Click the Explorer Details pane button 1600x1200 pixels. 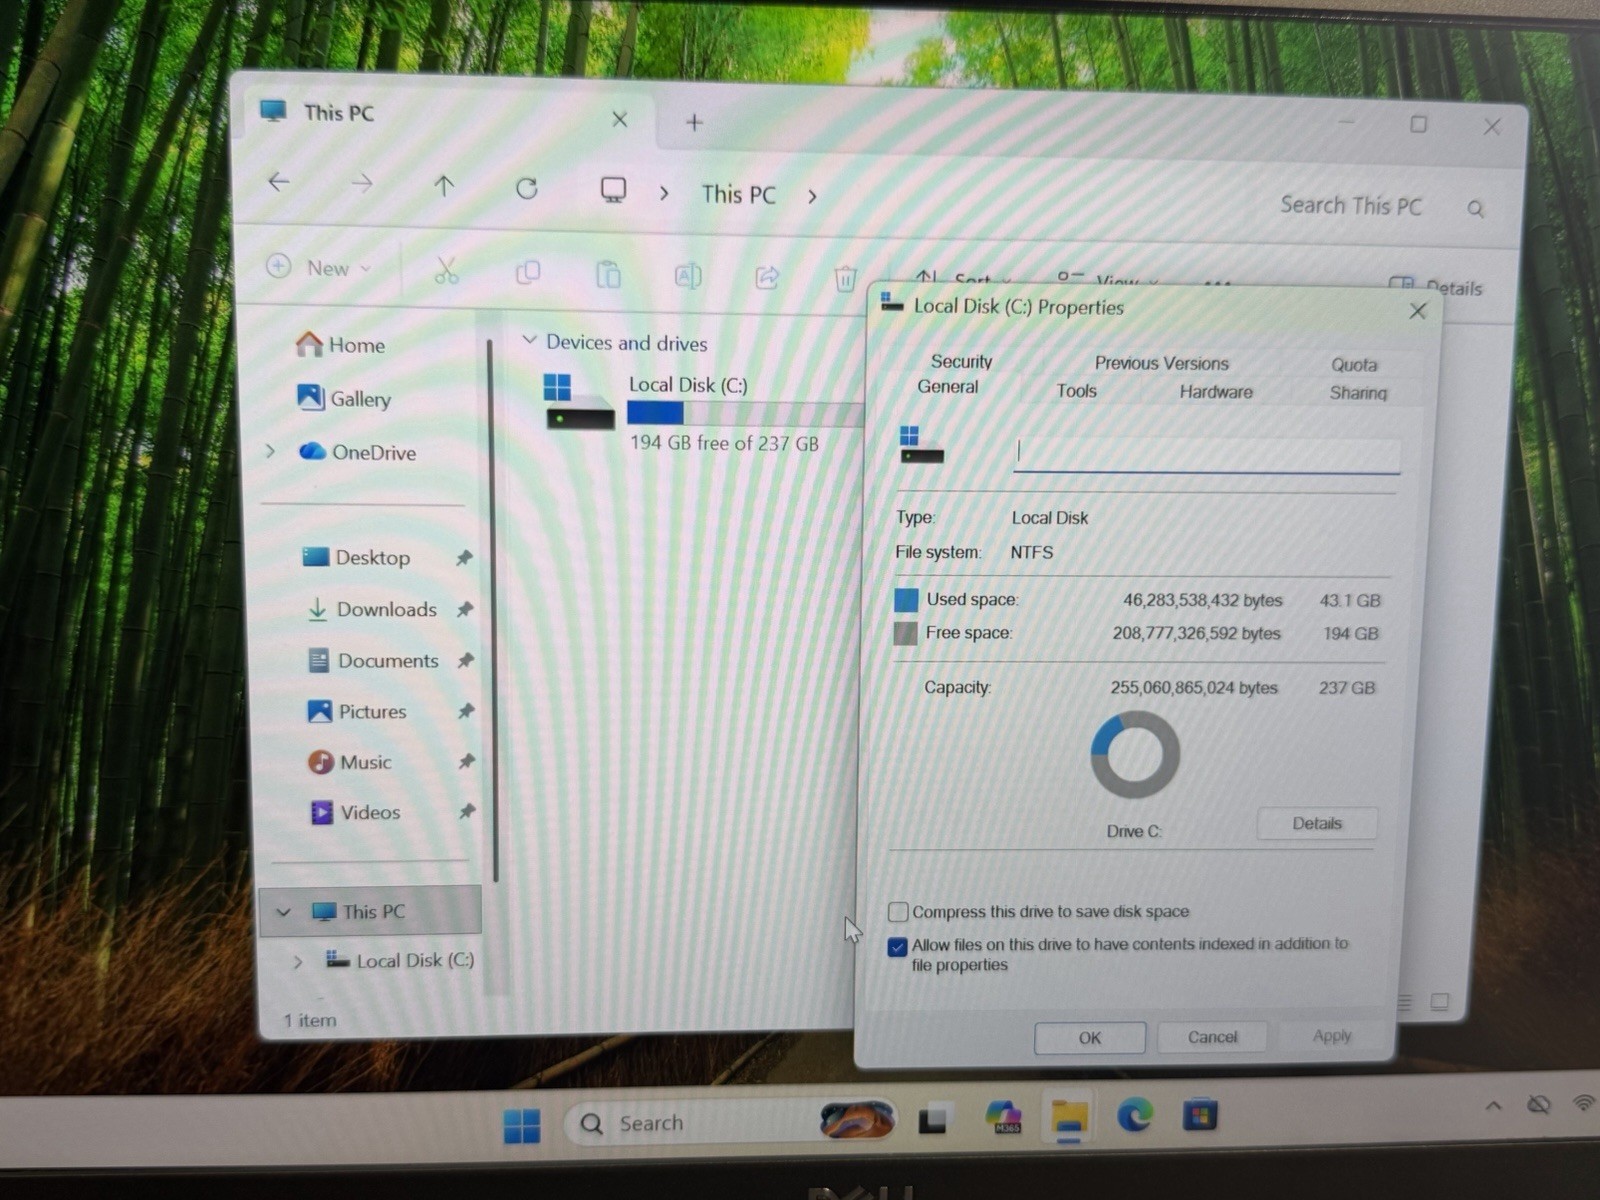coord(1437,287)
